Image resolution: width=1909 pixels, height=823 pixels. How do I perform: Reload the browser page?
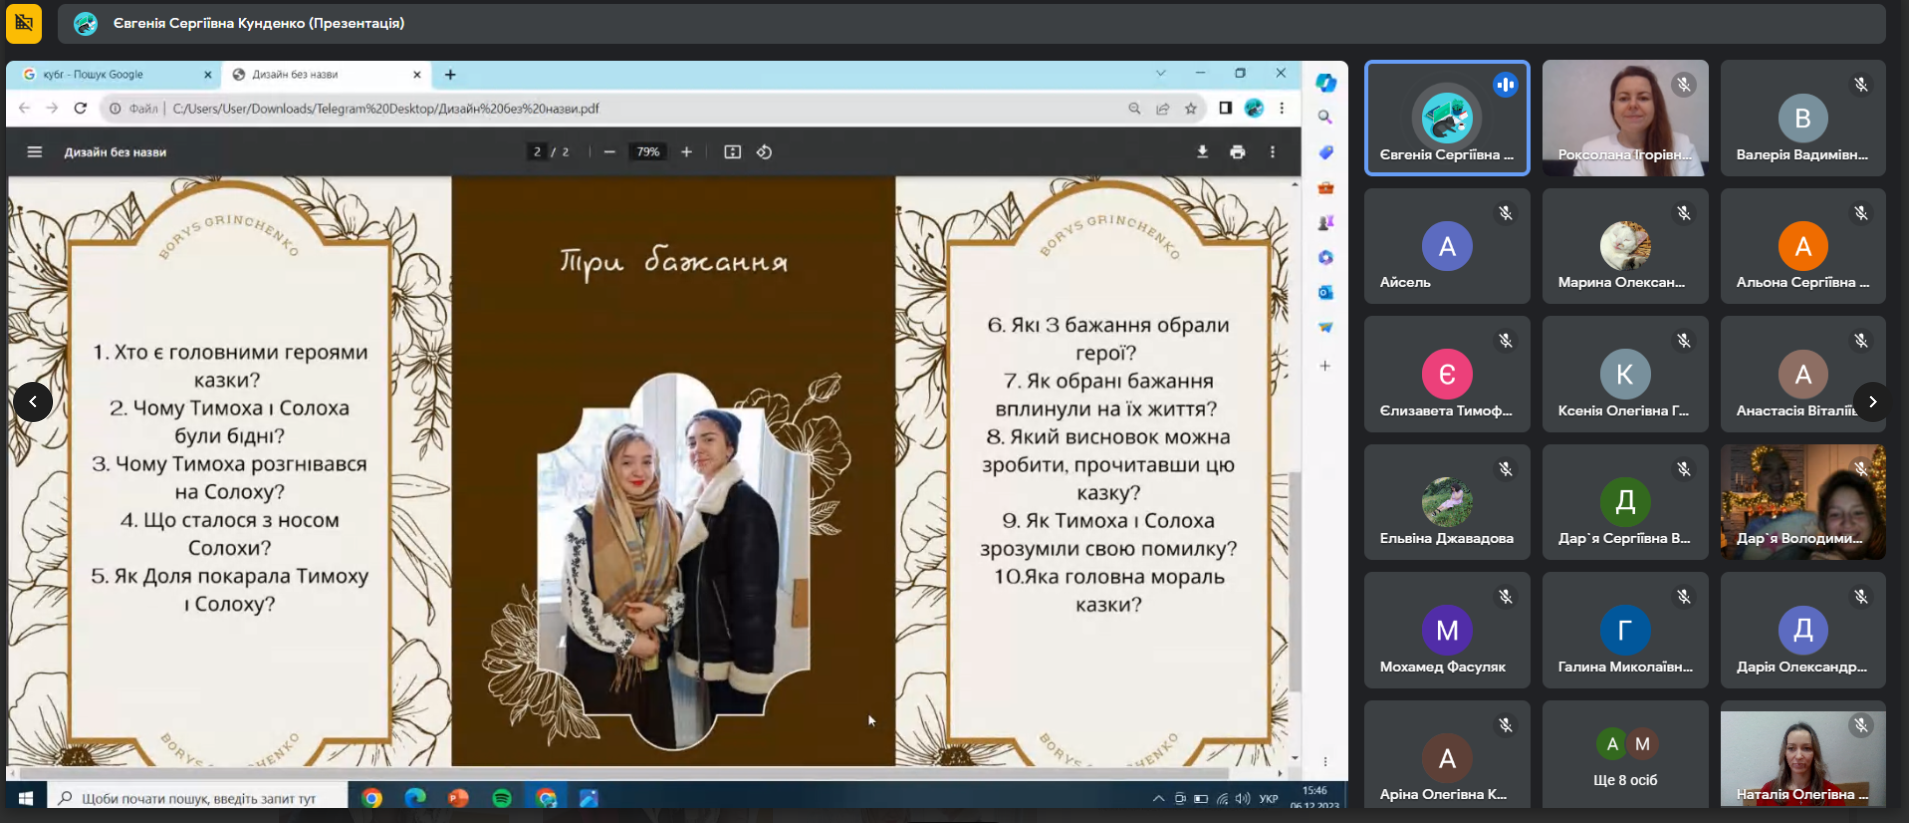(80, 108)
